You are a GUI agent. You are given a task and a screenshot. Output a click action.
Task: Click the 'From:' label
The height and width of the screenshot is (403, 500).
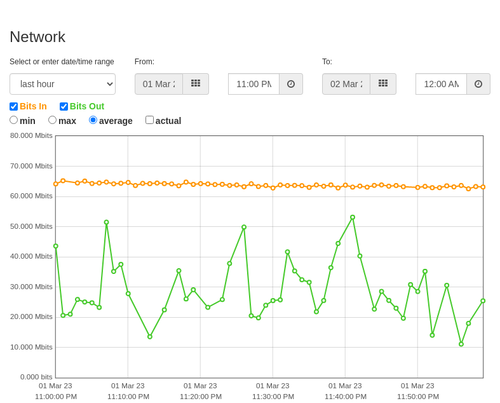click(144, 62)
